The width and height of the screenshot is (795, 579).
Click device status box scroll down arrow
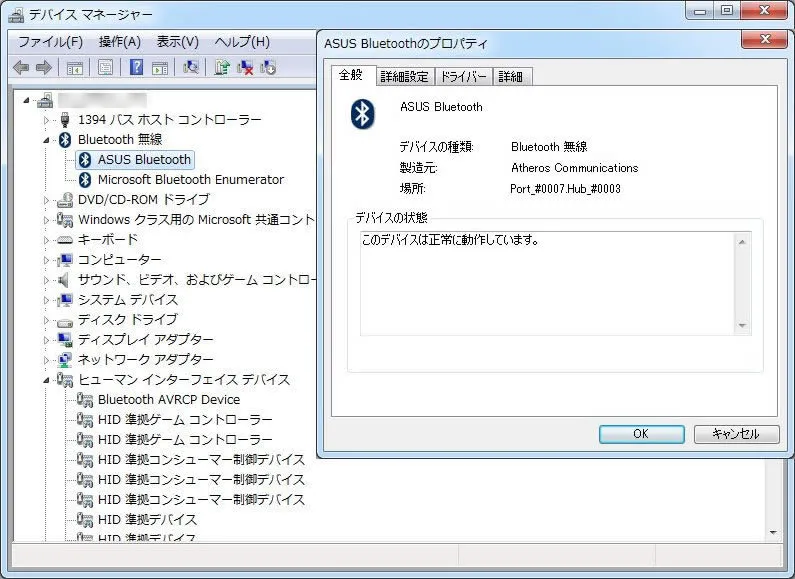[742, 325]
